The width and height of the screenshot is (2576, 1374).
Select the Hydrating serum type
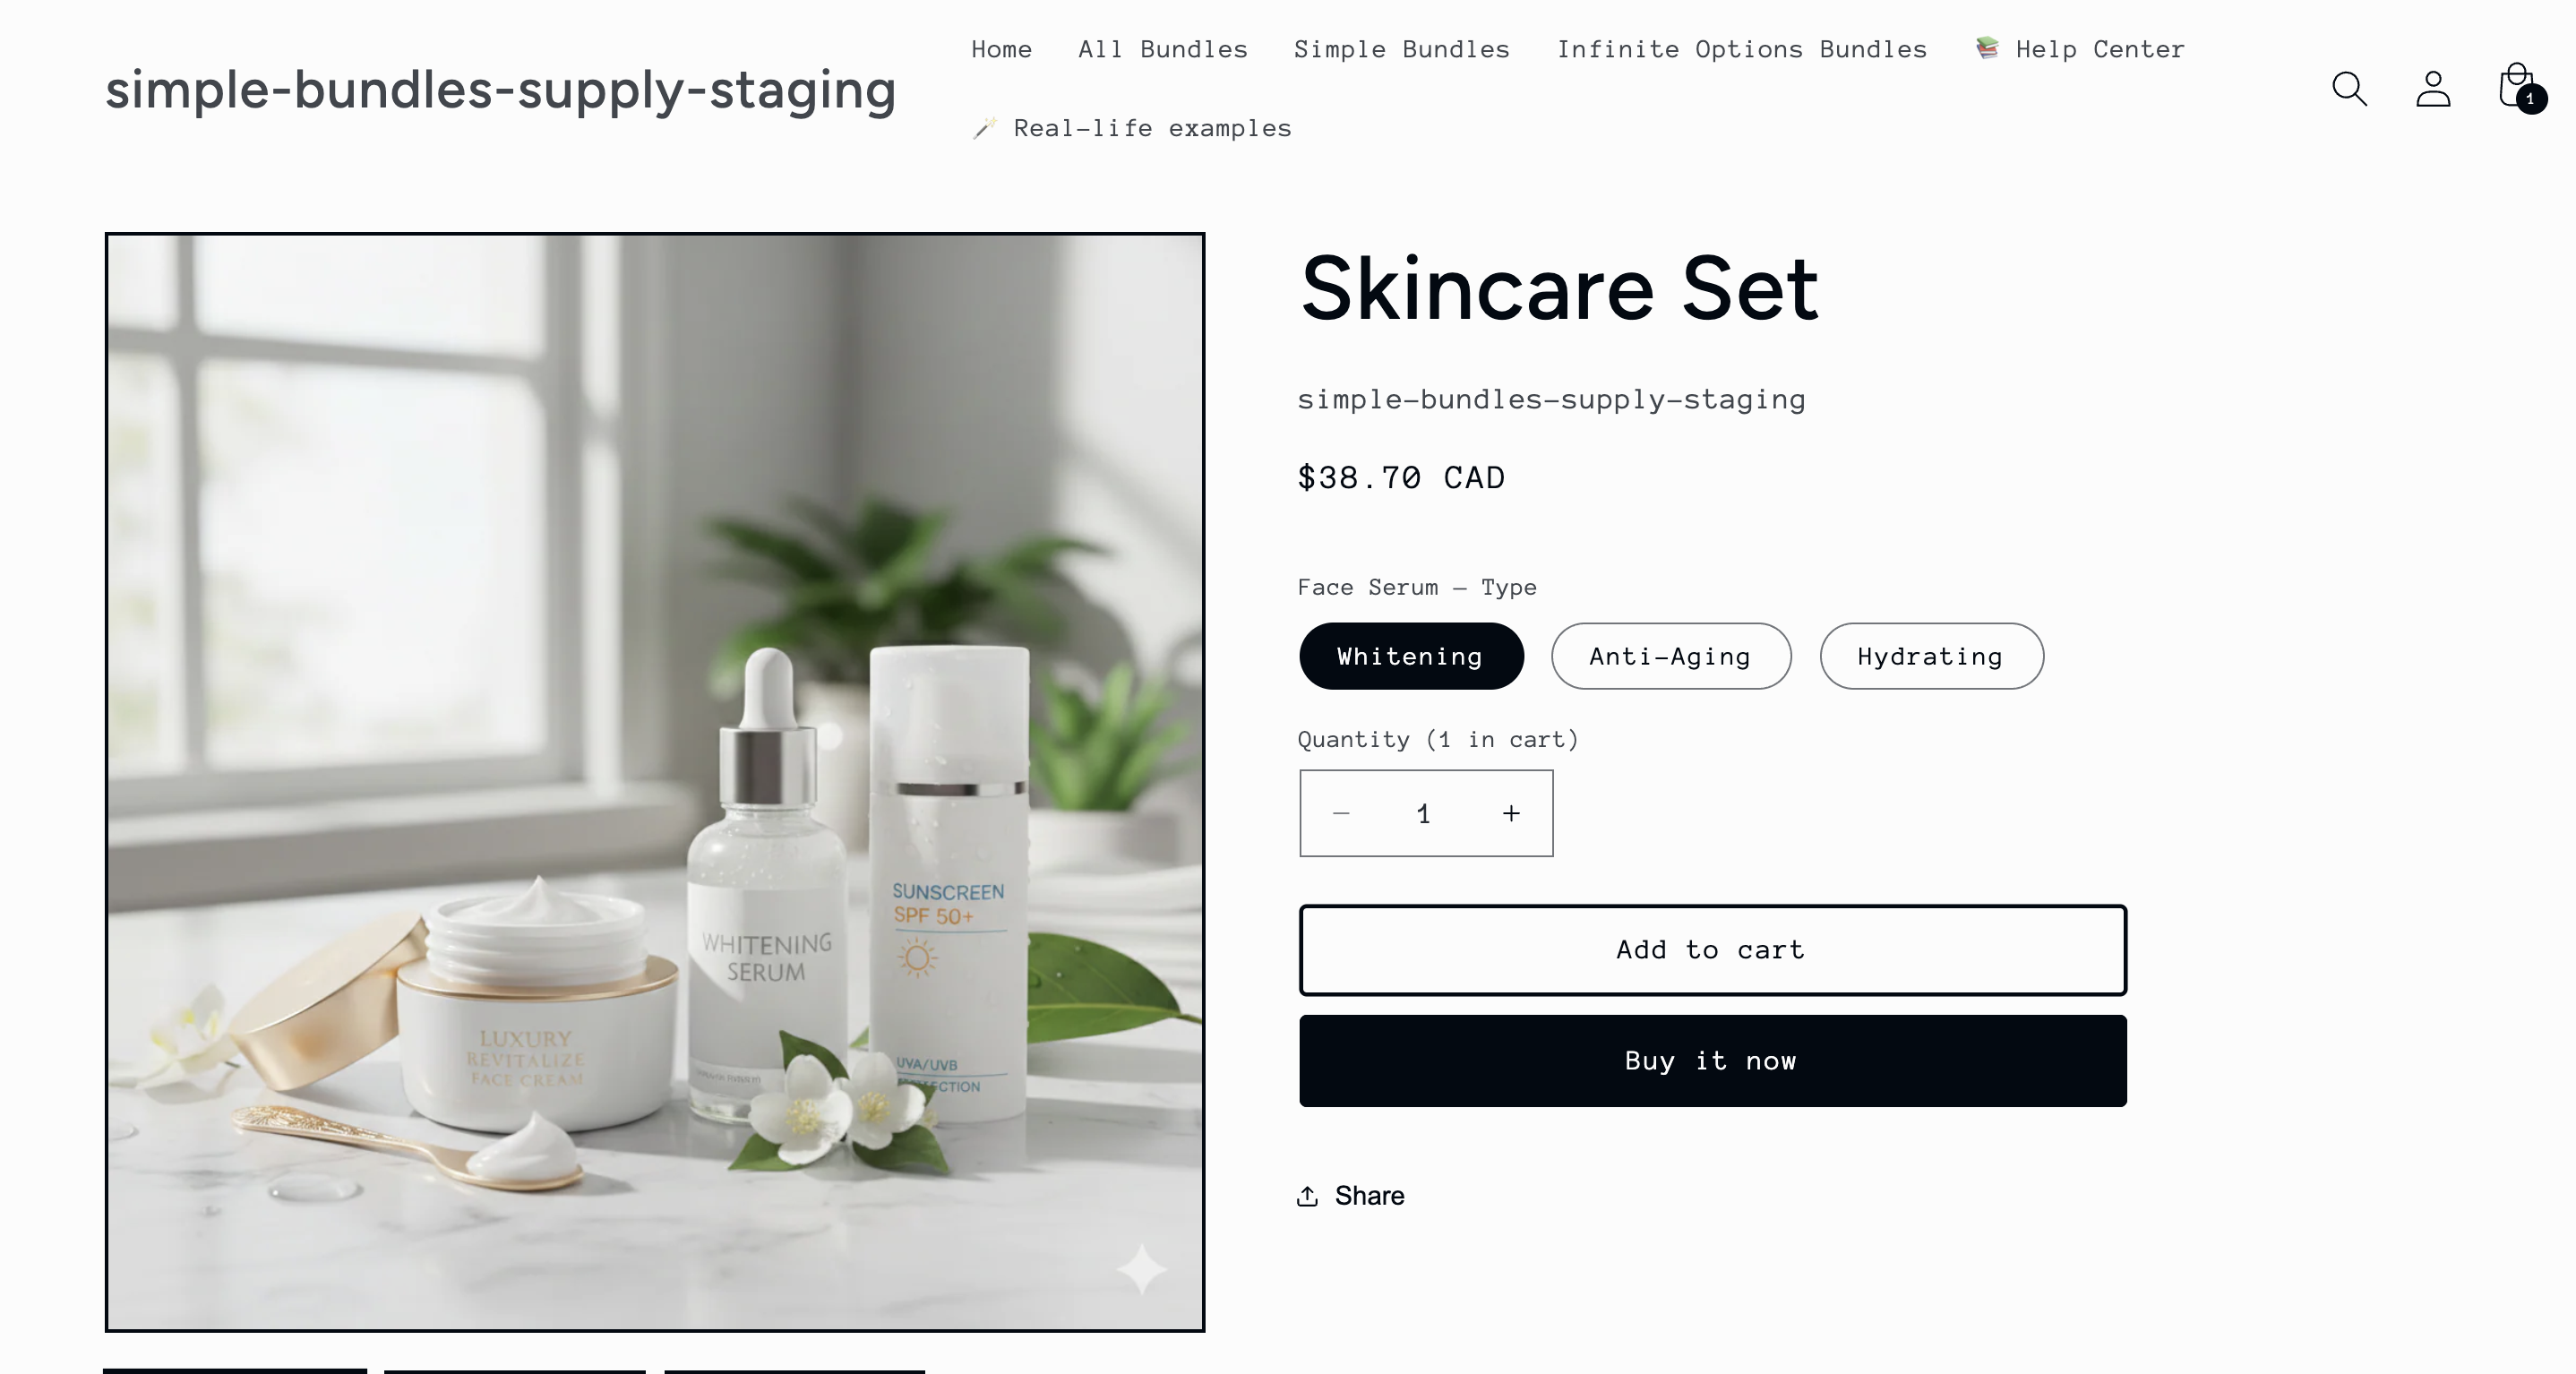(x=1931, y=656)
